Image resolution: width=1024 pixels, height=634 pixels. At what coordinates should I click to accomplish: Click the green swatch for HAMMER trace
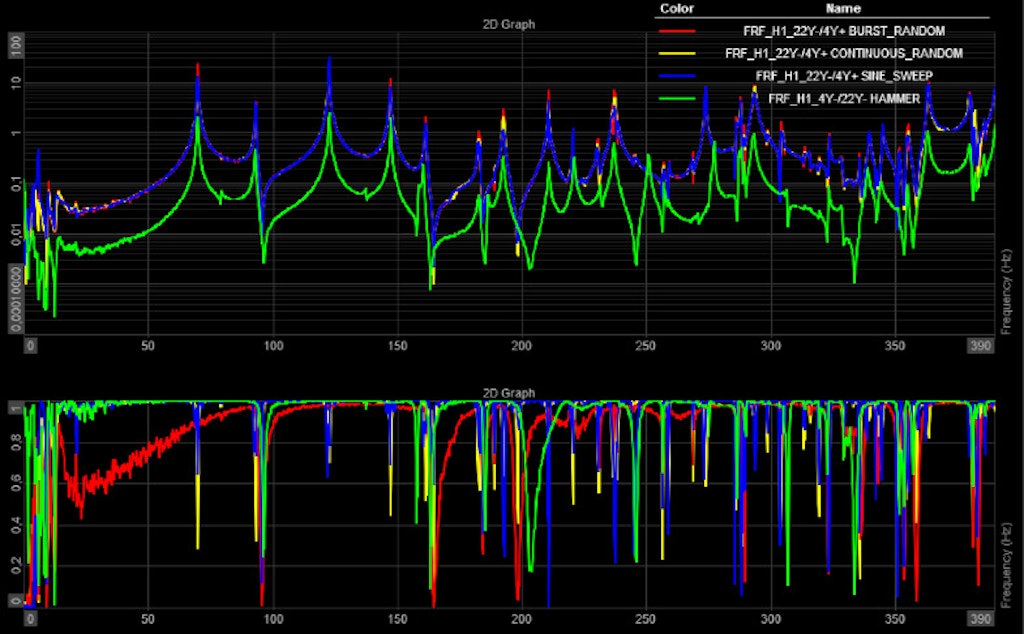(x=677, y=99)
